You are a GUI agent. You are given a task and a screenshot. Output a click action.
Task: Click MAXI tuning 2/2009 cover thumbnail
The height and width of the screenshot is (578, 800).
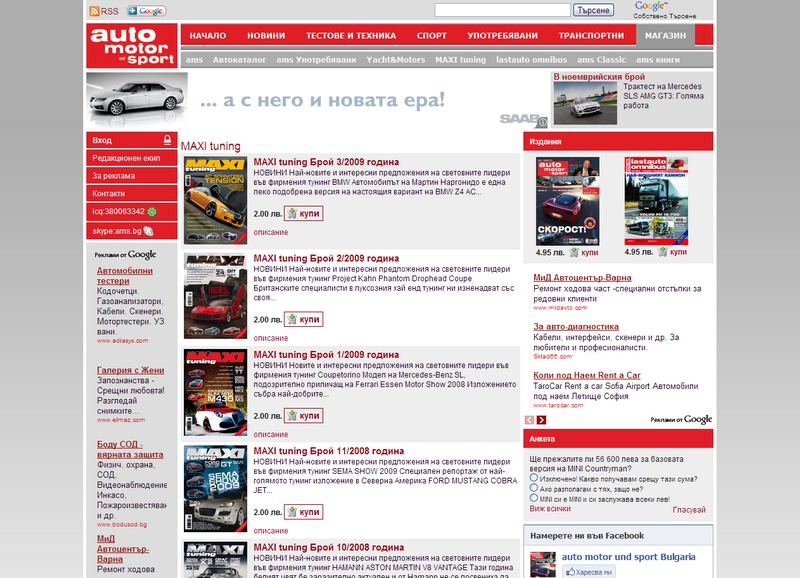click(215, 296)
